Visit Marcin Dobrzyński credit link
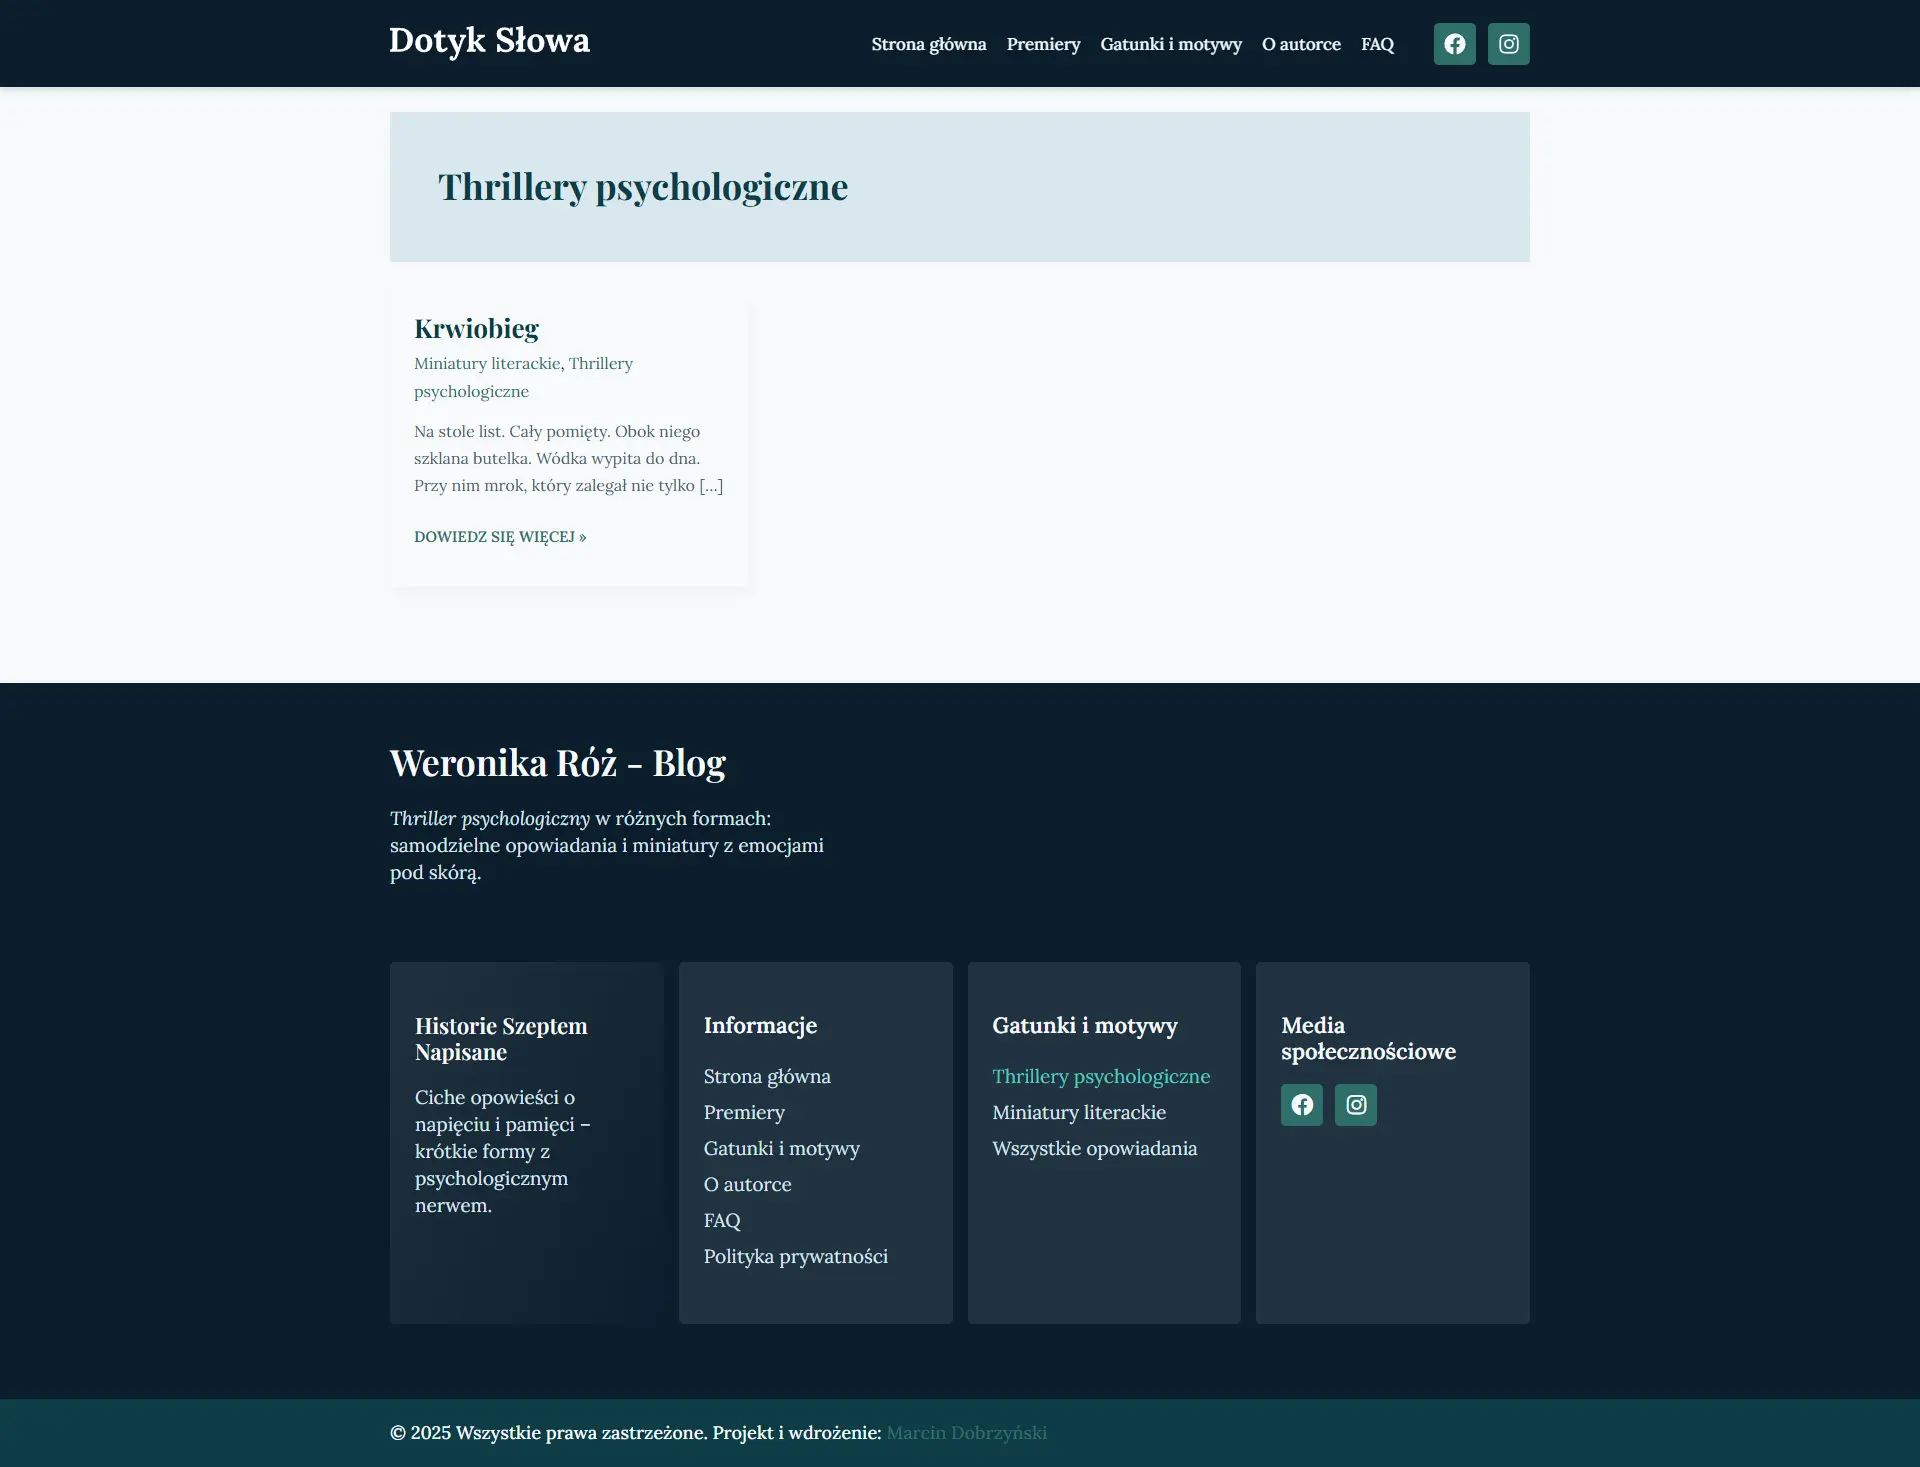Screen dimensions: 1920x1467 [966, 1433]
